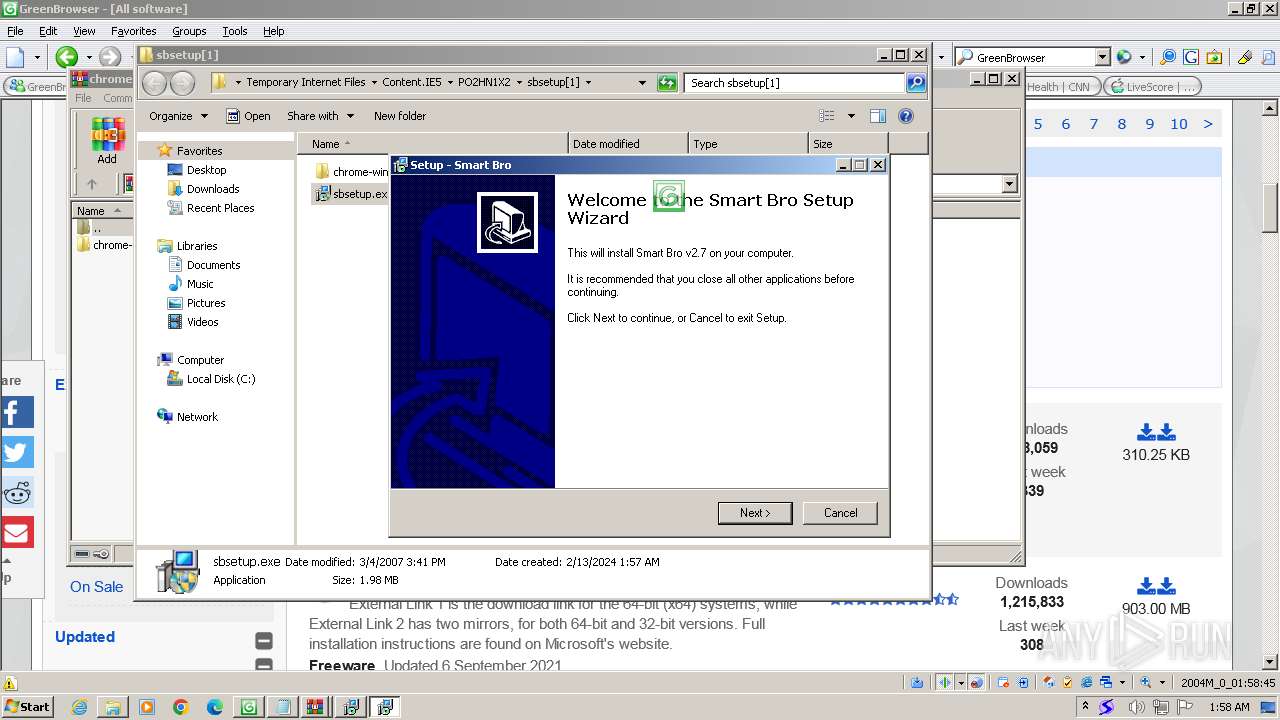Image resolution: width=1280 pixels, height=720 pixels.
Task: Cancel the Smart Bro setup wizard
Action: [840, 513]
